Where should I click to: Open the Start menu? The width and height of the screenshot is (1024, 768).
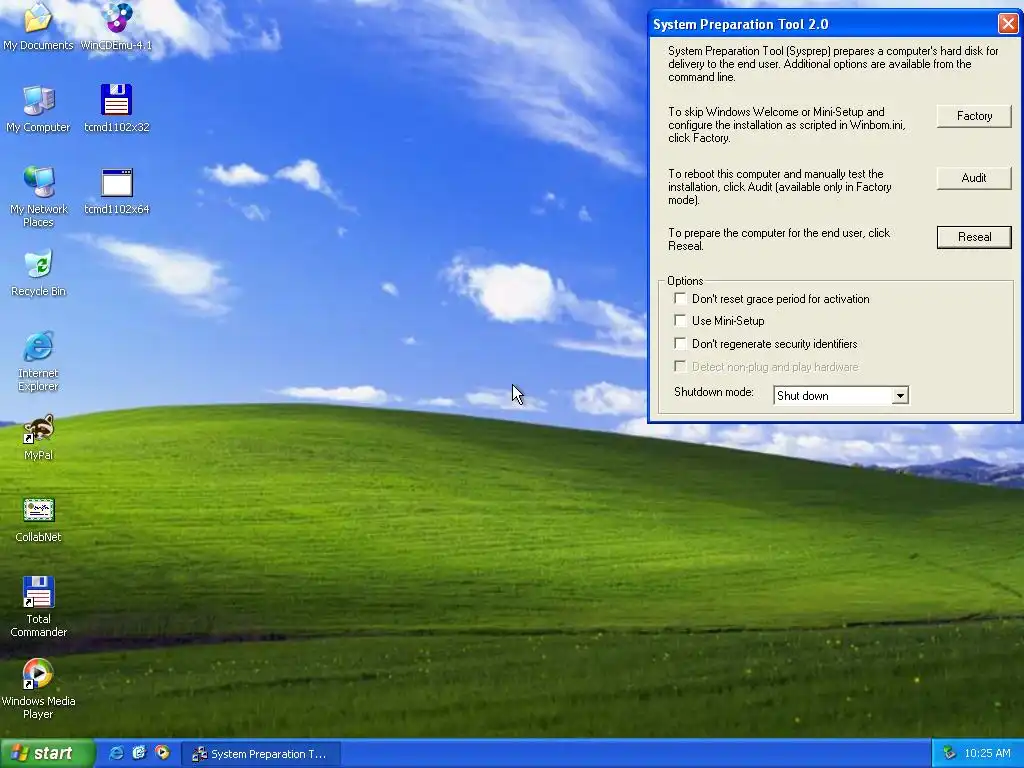46,753
